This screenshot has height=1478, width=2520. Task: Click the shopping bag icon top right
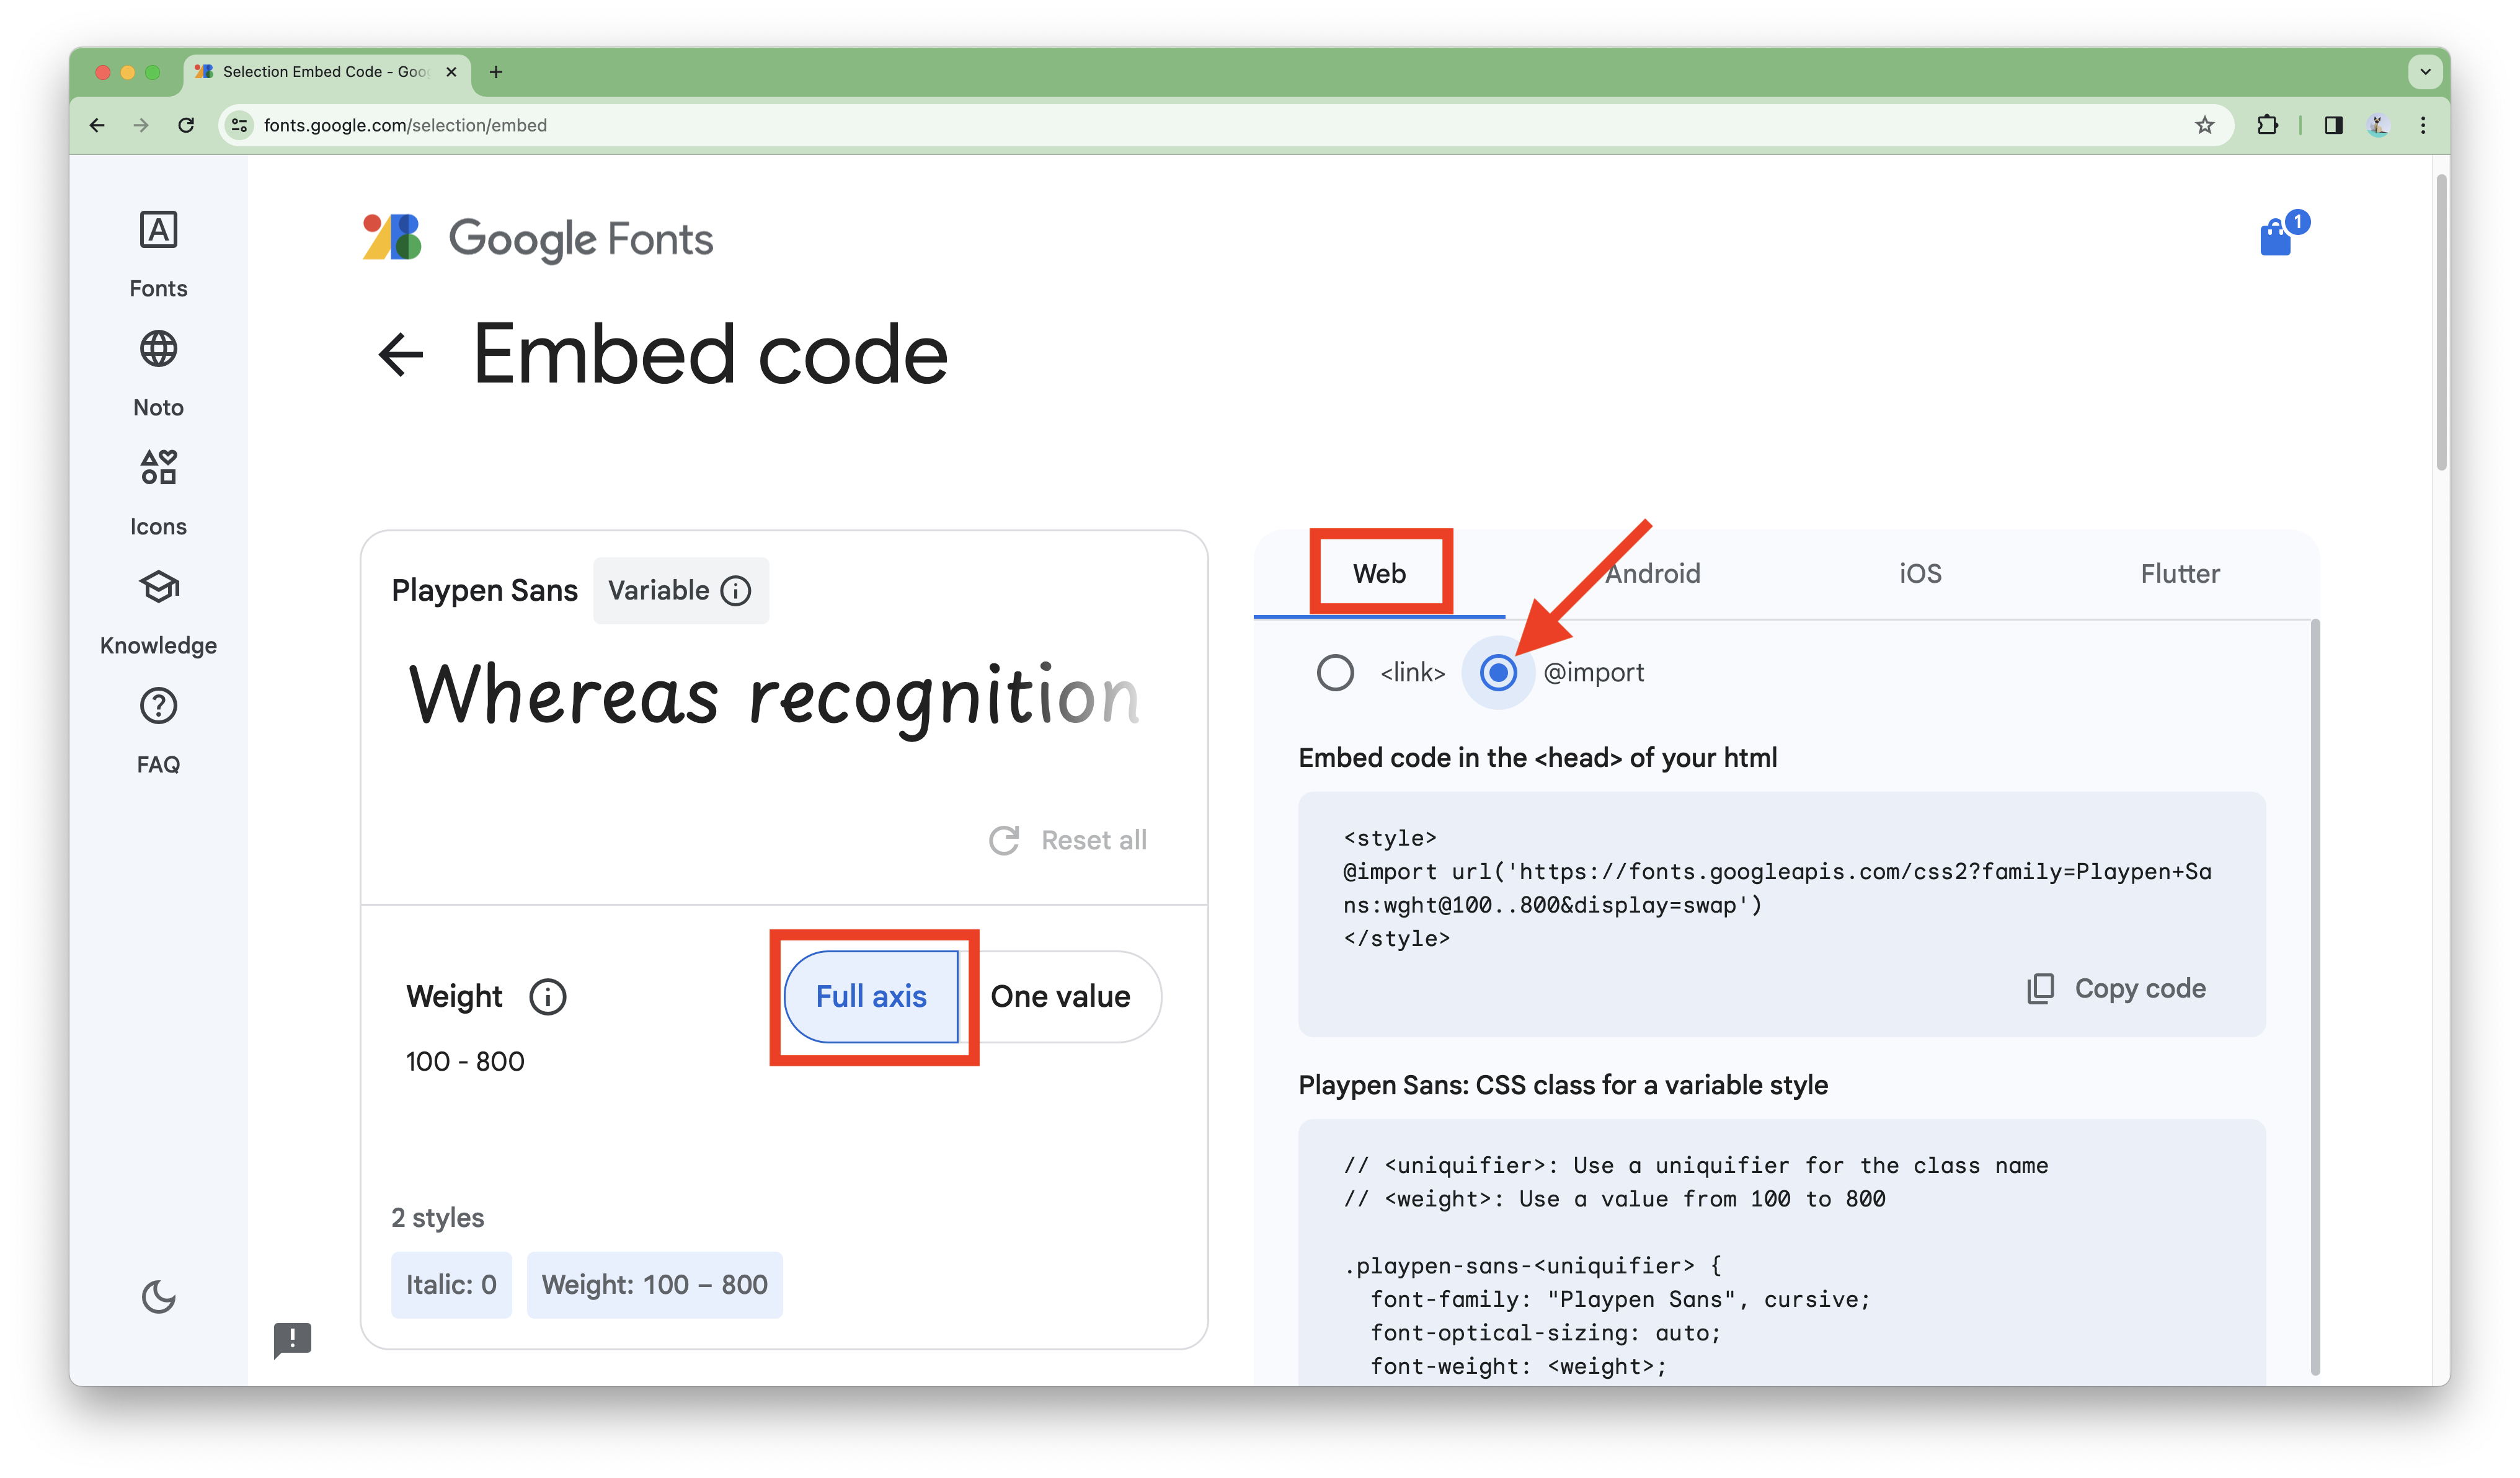2277,237
